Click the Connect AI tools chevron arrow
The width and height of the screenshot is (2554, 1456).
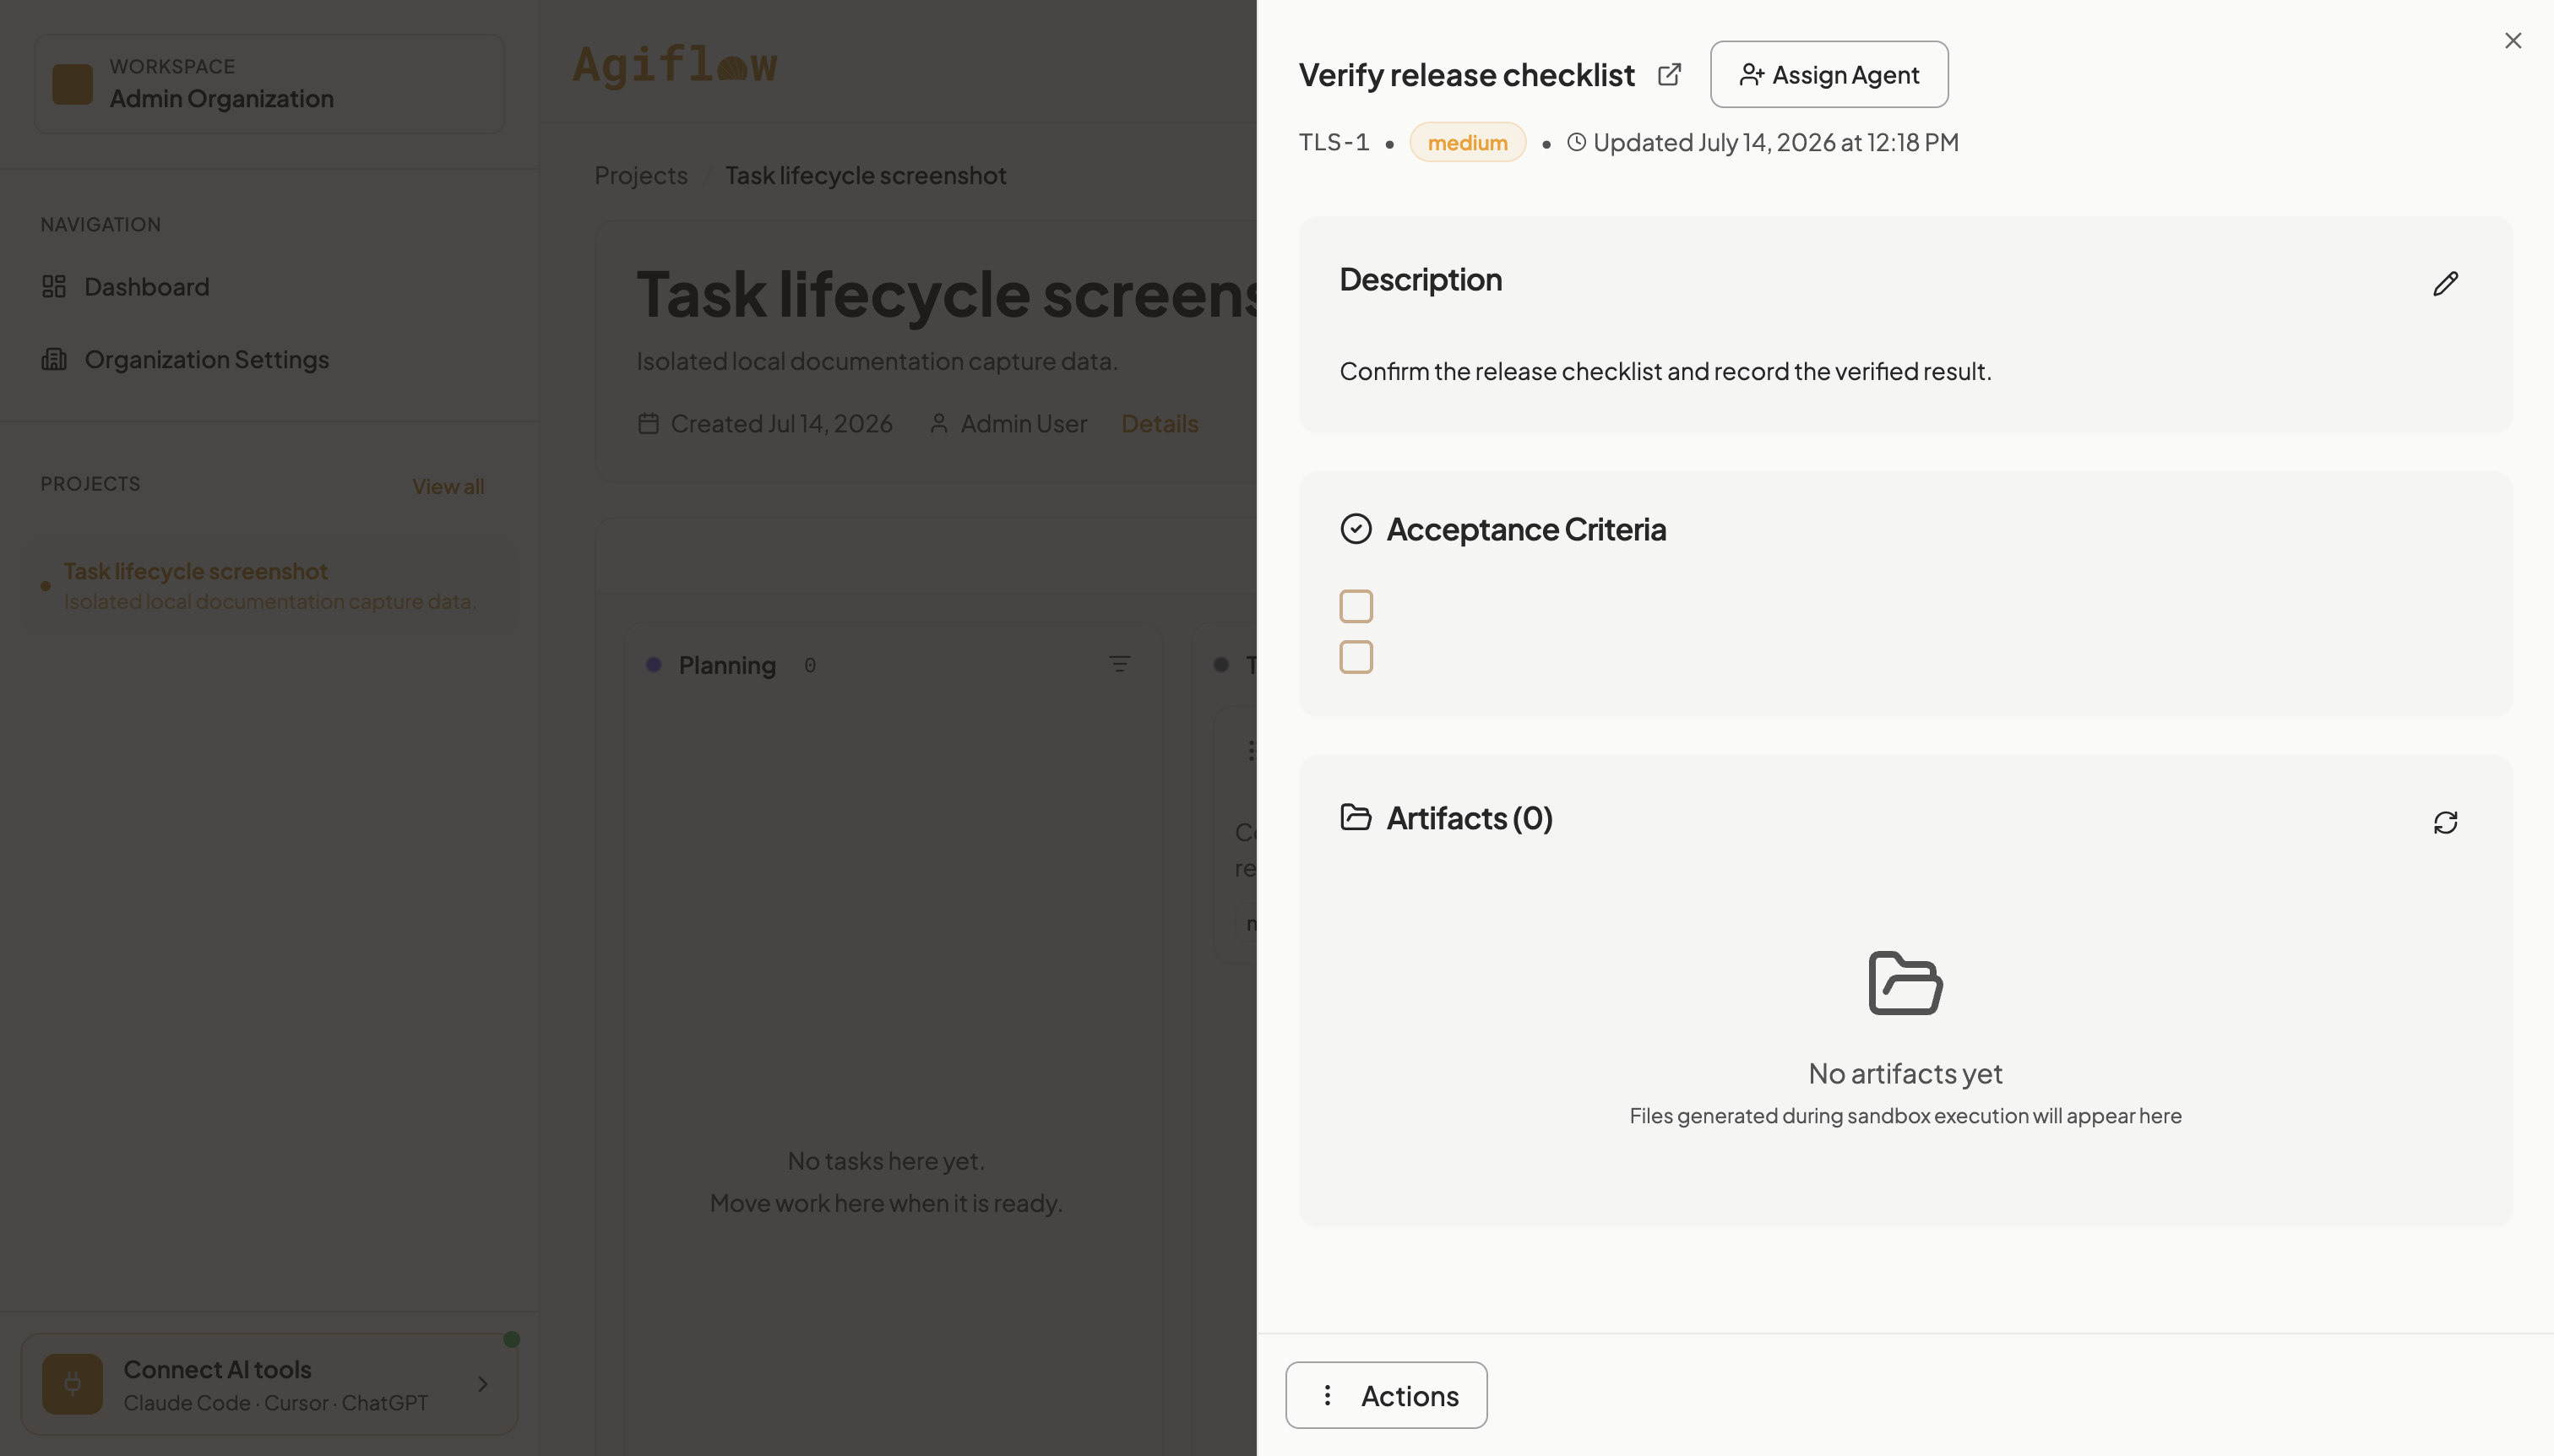coord(482,1384)
